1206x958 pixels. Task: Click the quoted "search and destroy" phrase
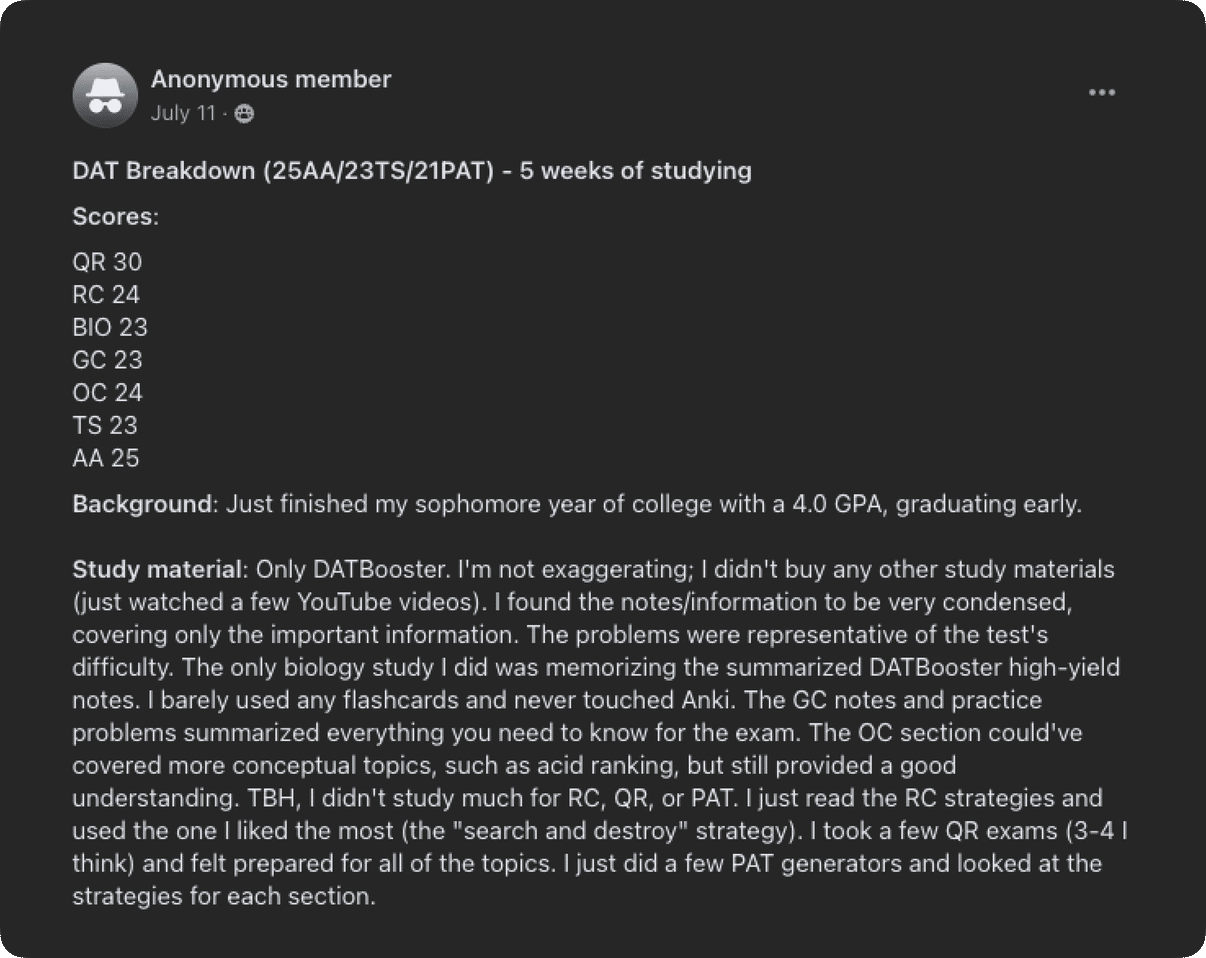(566, 831)
